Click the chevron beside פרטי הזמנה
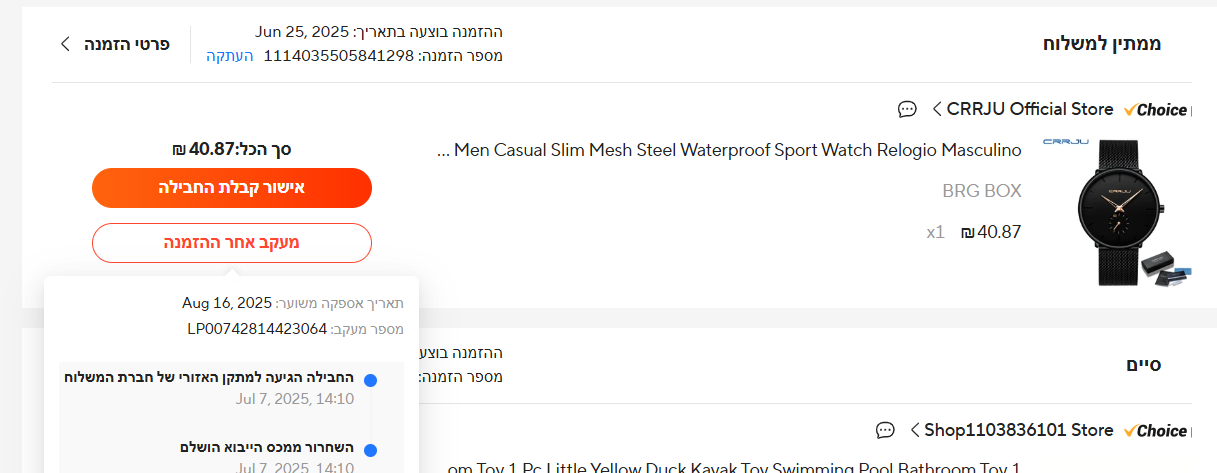Image resolution: width=1217 pixels, height=473 pixels. (x=65, y=44)
